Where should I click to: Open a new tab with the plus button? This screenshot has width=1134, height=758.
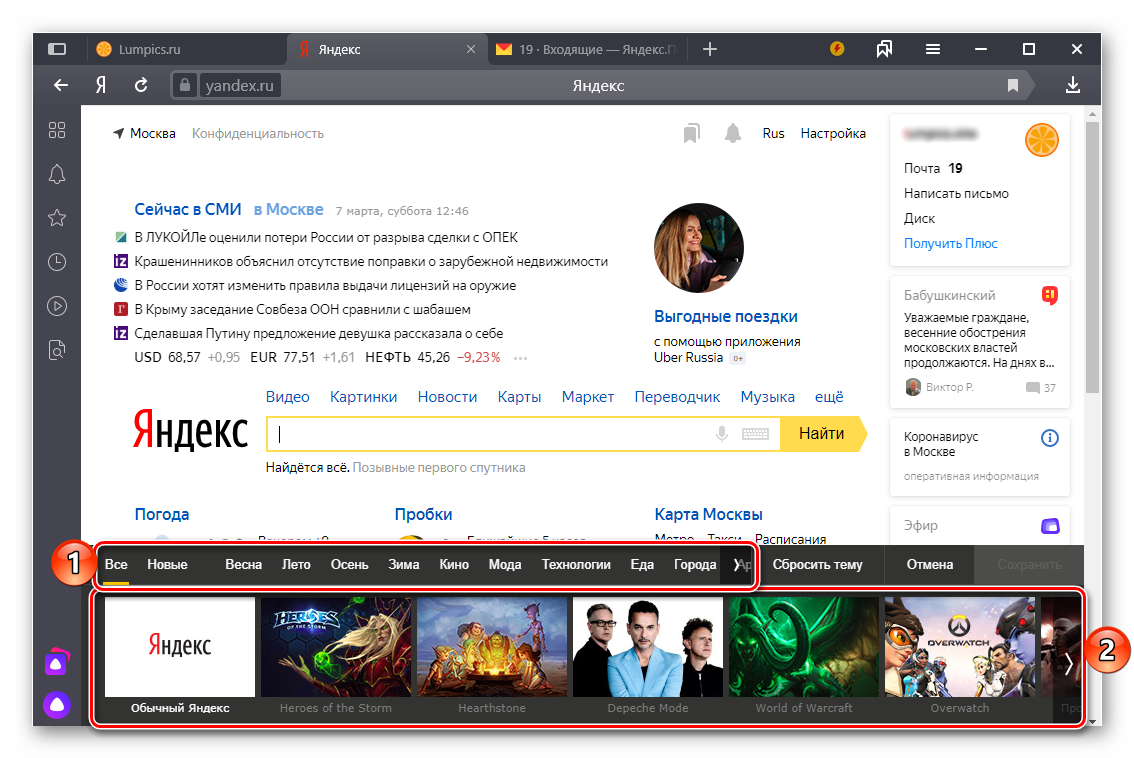click(x=709, y=49)
